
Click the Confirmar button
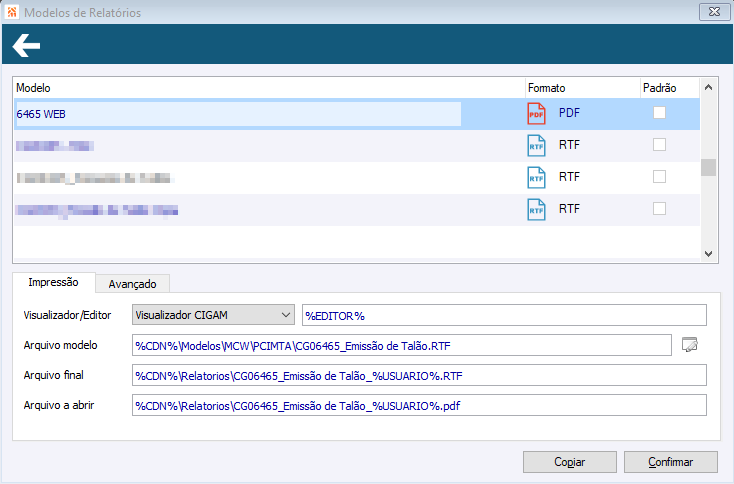pos(670,462)
